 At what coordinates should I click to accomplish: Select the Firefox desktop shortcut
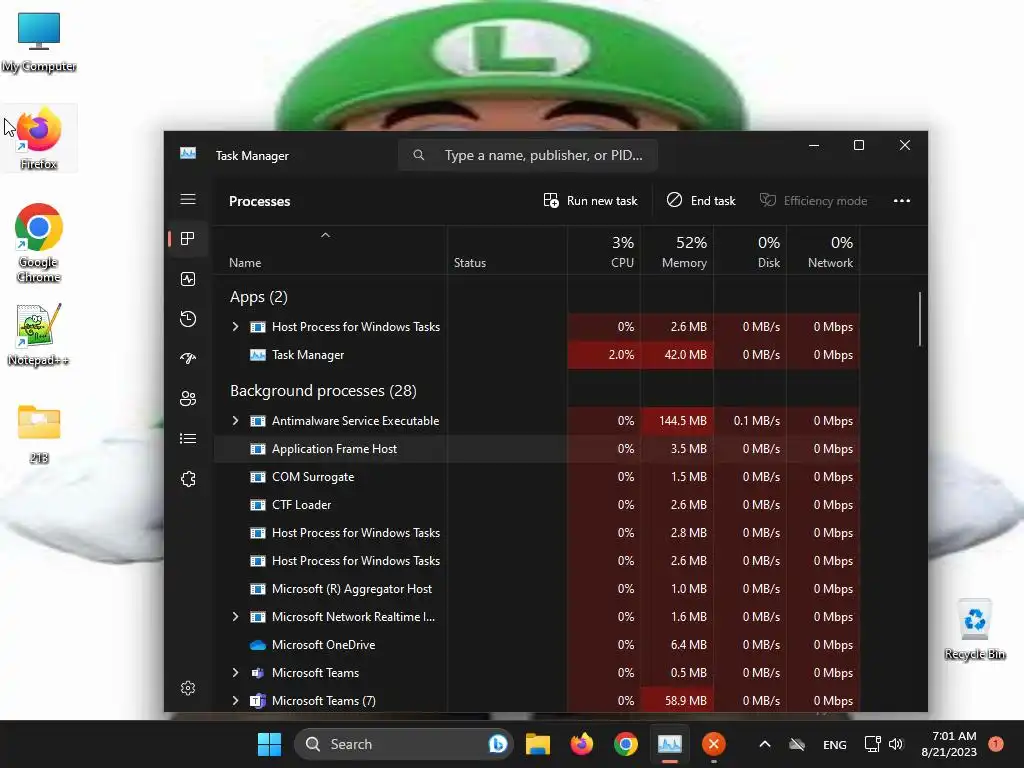[39, 139]
